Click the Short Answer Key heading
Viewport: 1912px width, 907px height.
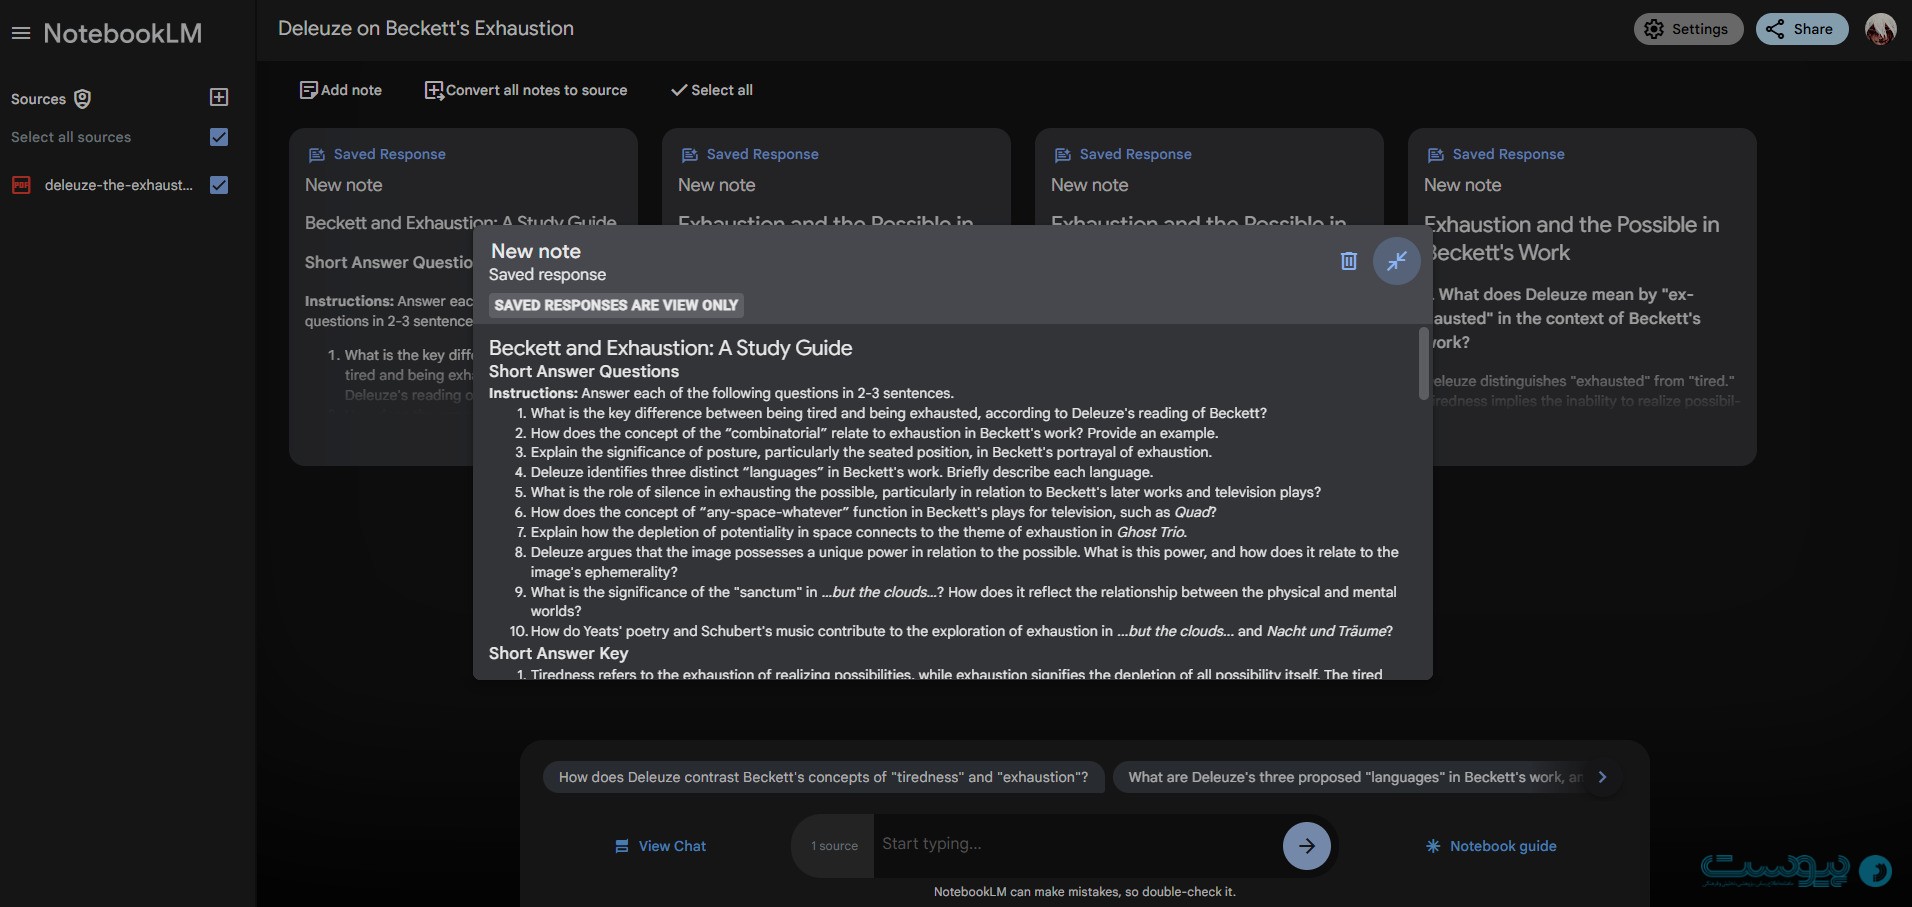tap(558, 653)
